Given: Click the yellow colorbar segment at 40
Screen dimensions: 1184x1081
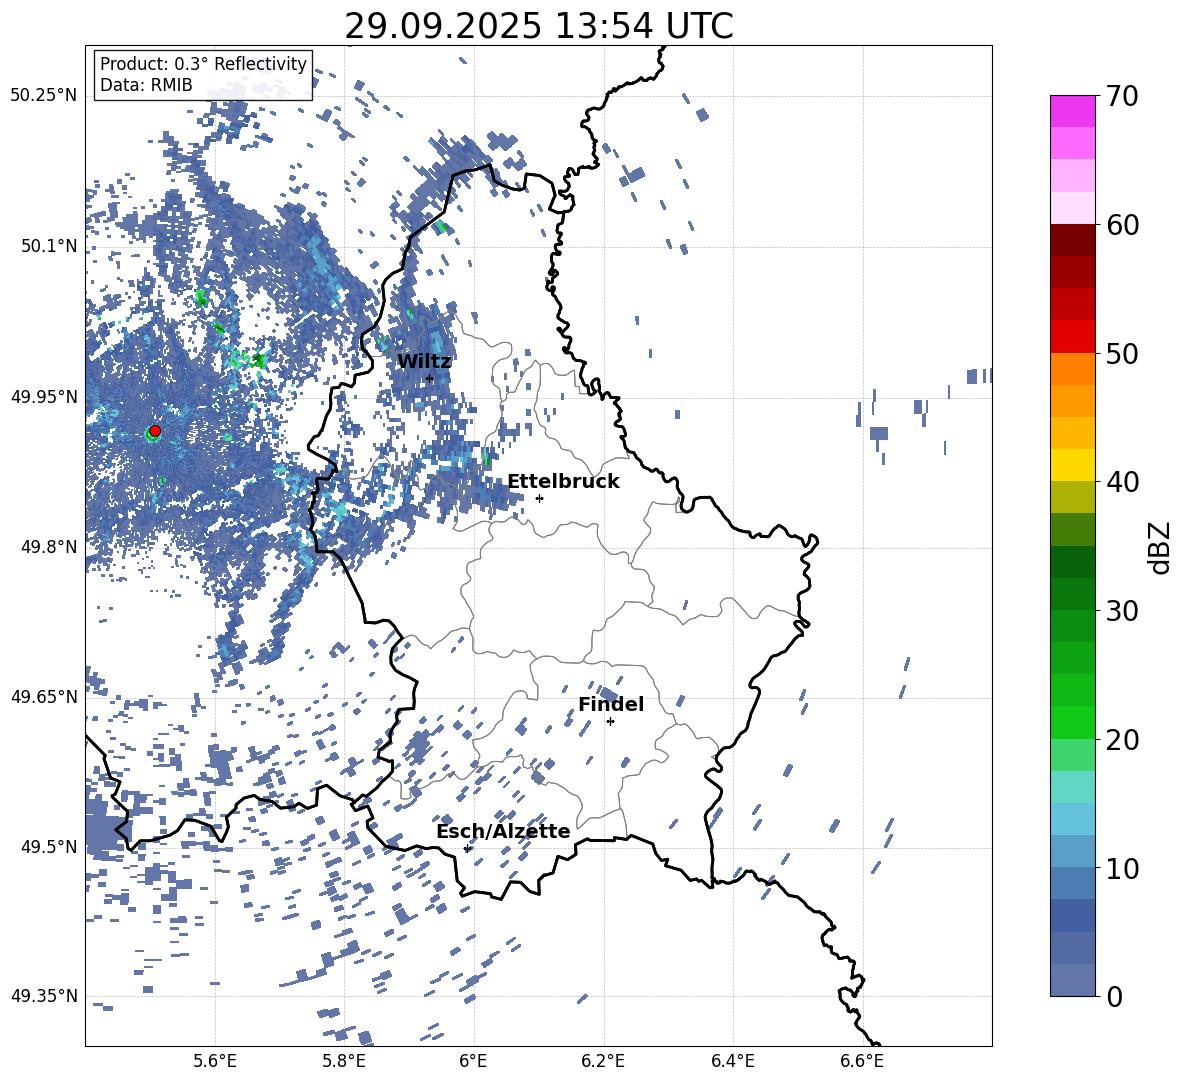Looking at the screenshot, I should click(1072, 466).
